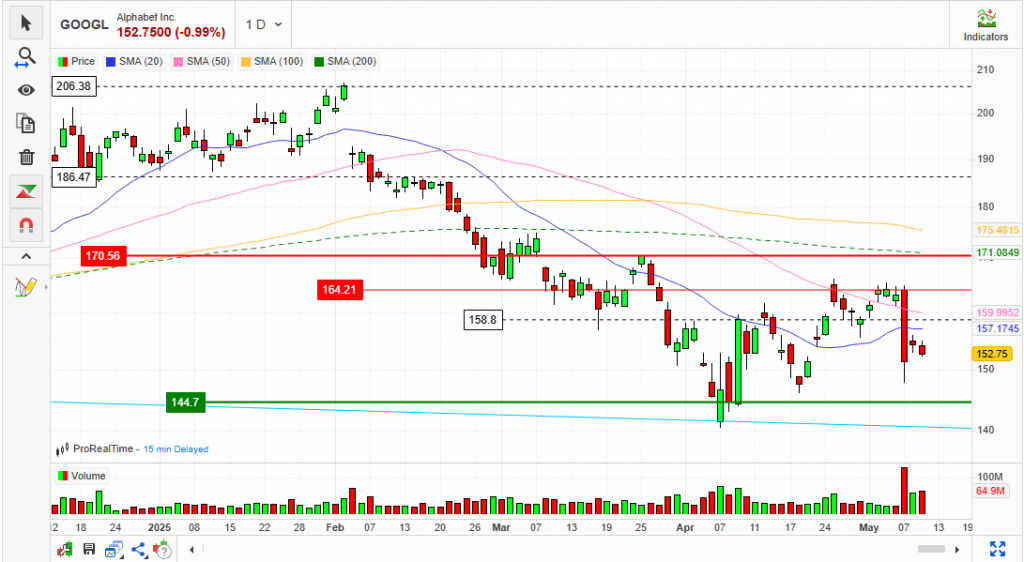Open the 1 D timeframe dropdown
The width and height of the screenshot is (1024, 562).
(x=264, y=25)
